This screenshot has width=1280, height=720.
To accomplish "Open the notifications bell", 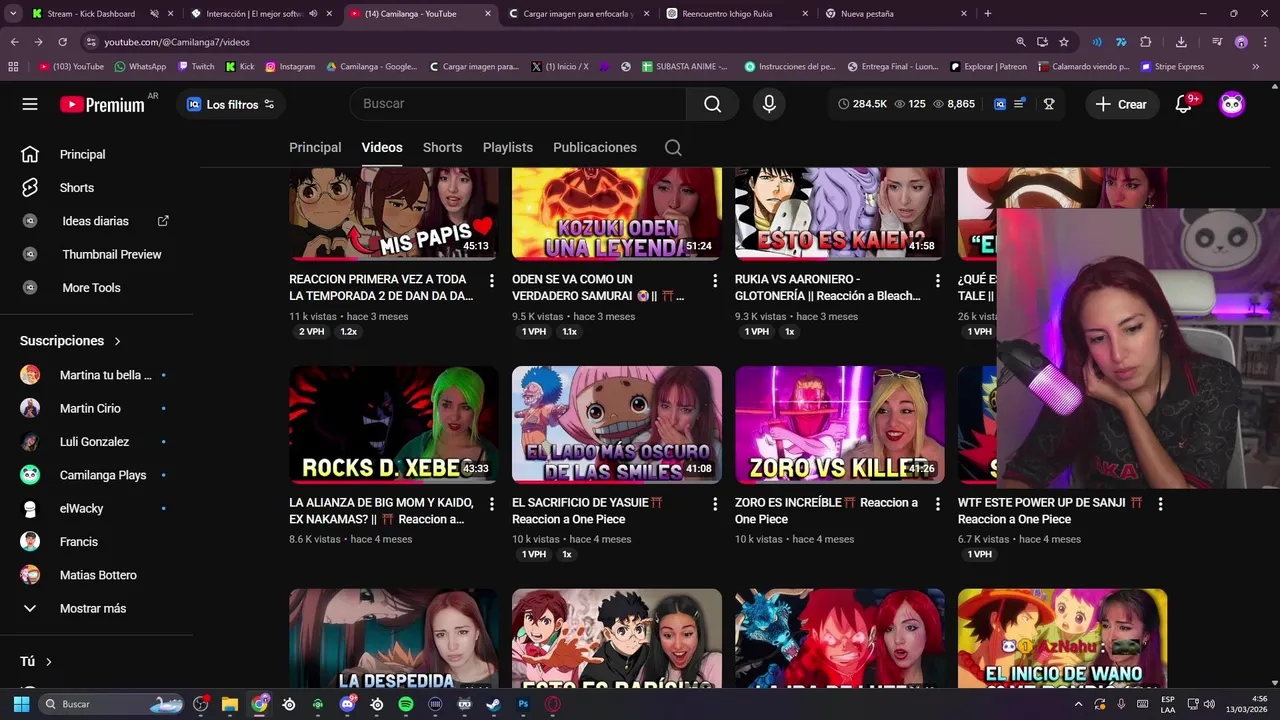I will [1184, 104].
